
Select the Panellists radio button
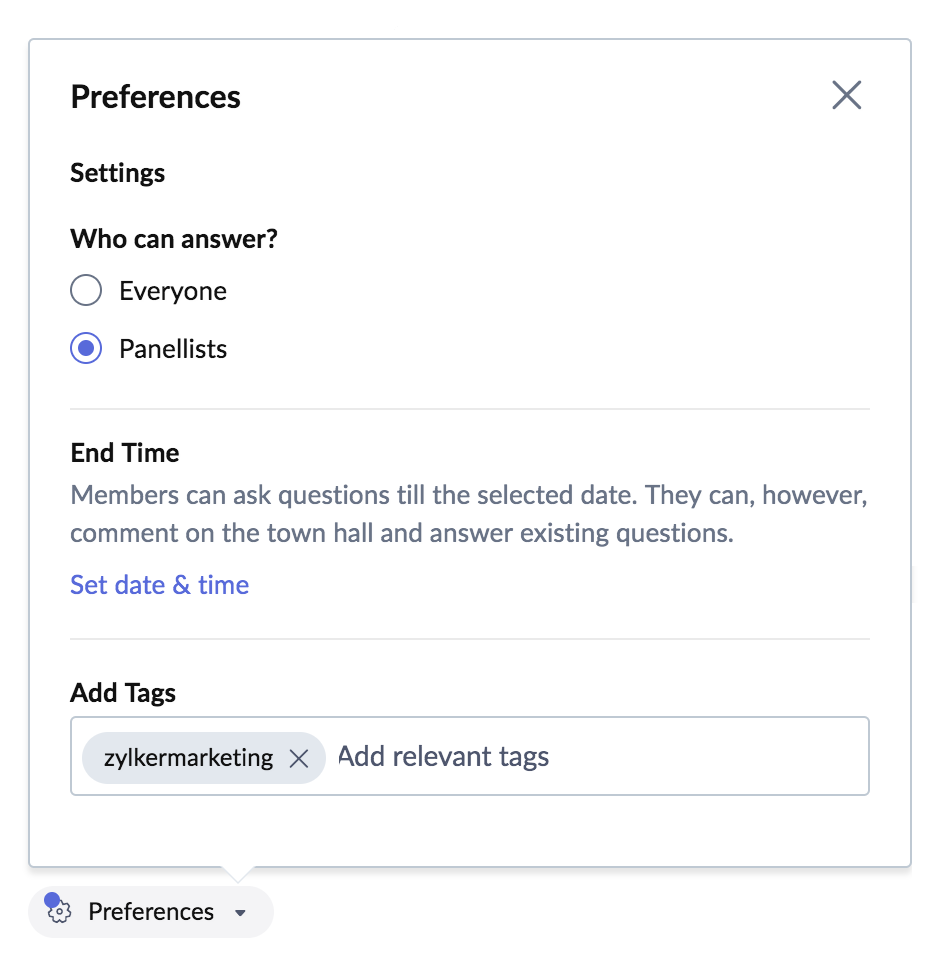(86, 349)
